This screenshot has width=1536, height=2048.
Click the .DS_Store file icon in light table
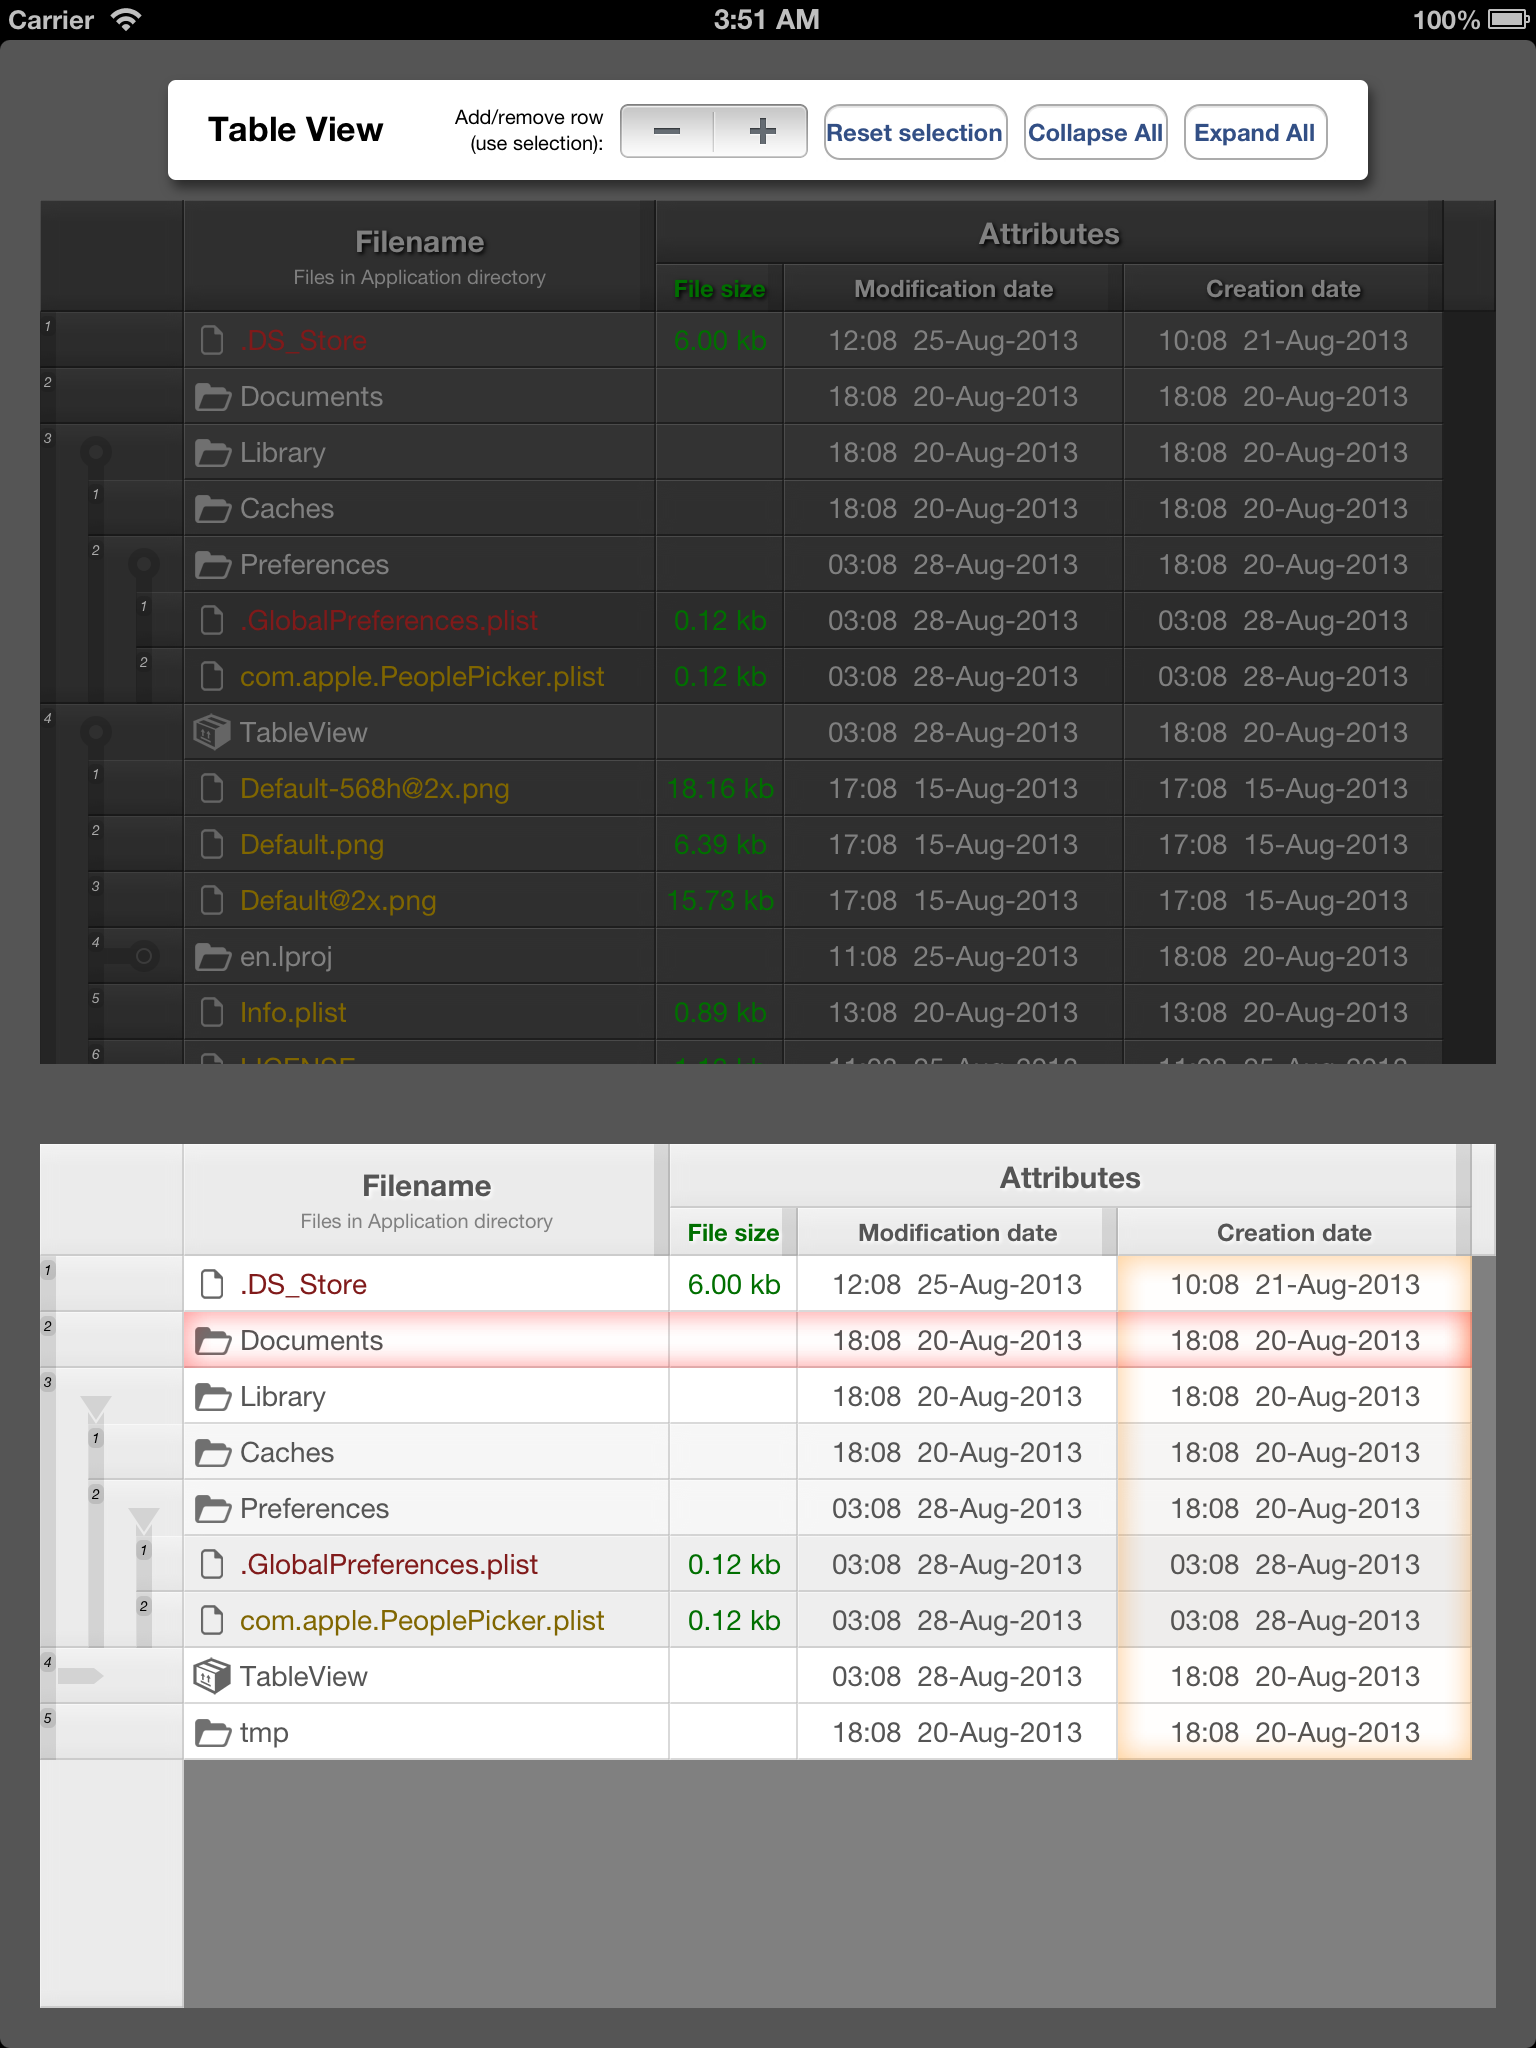pyautogui.click(x=212, y=1284)
